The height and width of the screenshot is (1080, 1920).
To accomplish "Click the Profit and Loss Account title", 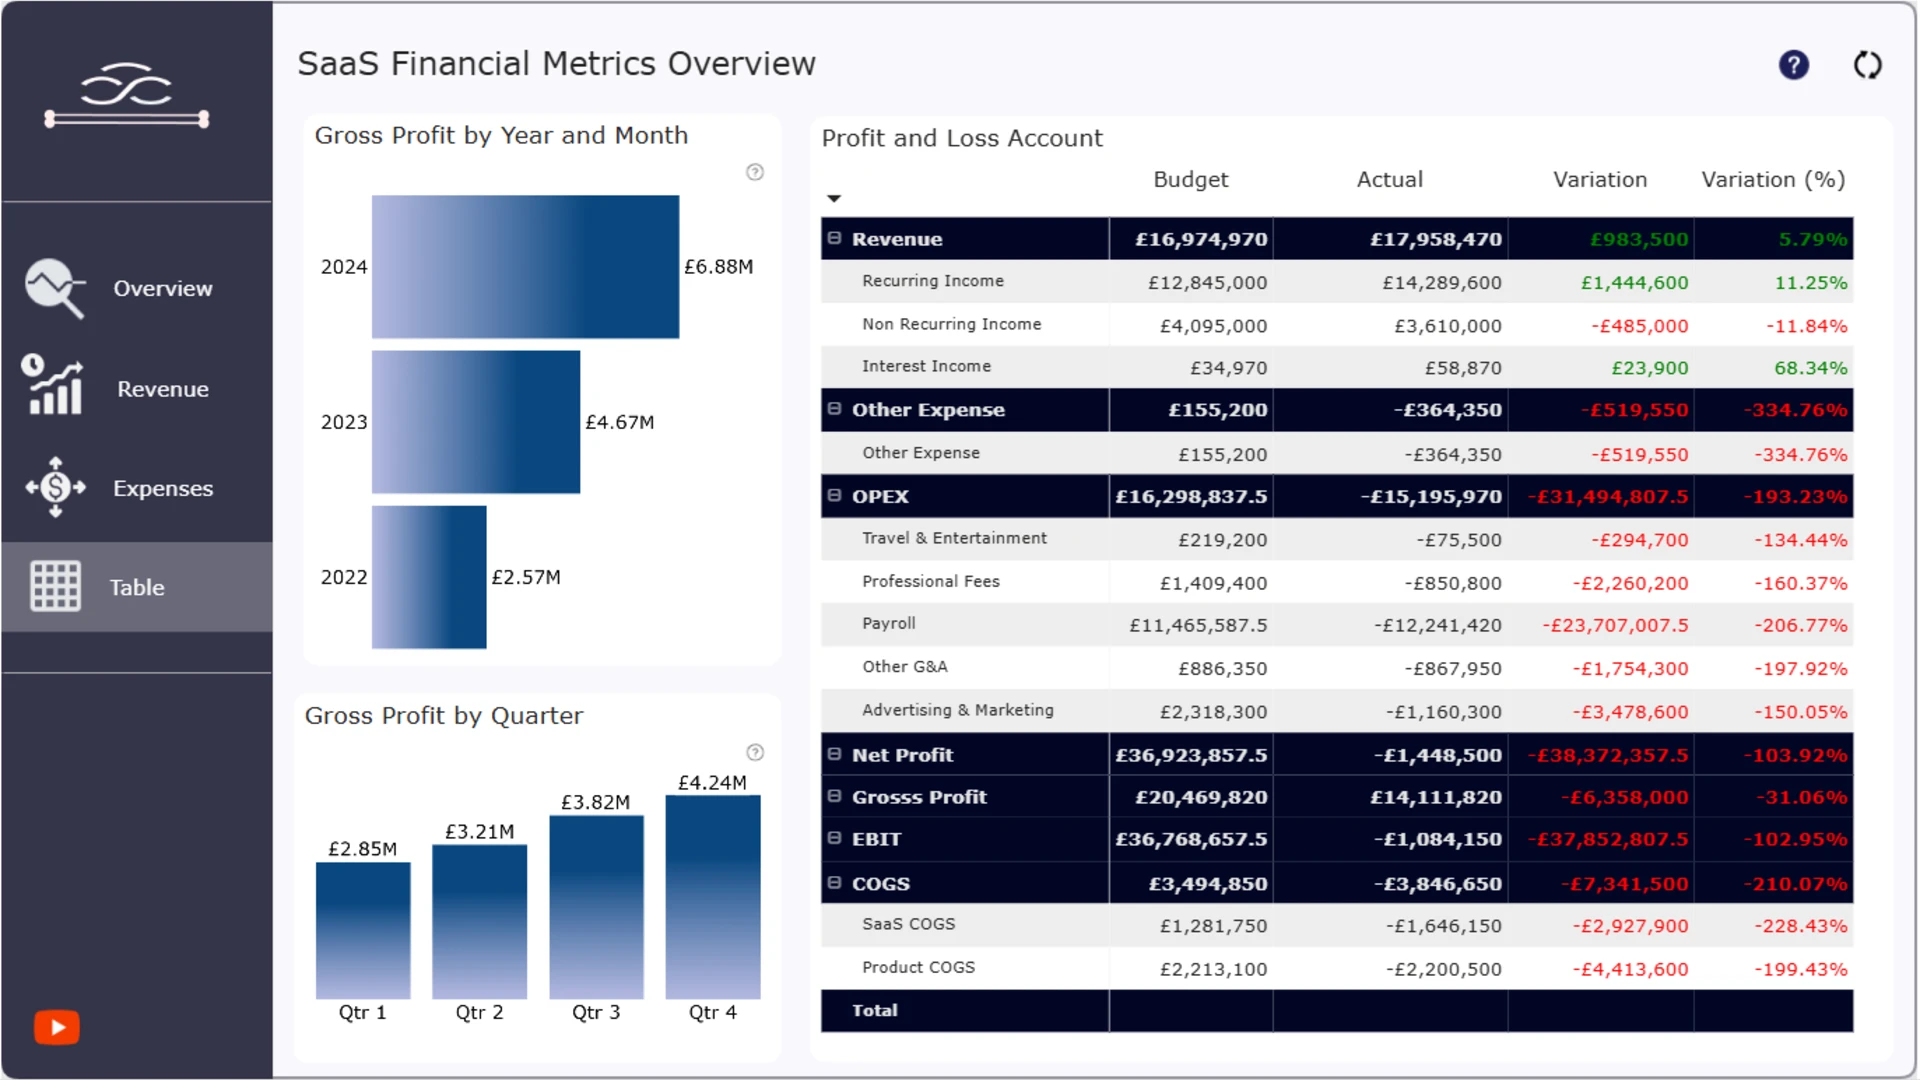I will tap(962, 138).
